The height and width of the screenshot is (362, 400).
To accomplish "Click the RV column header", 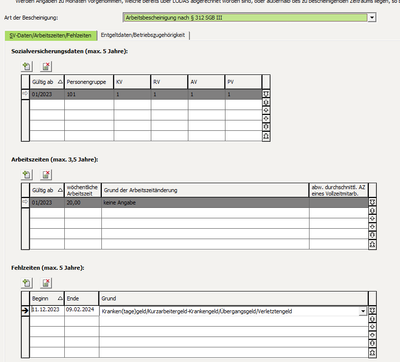I will click(169, 82).
